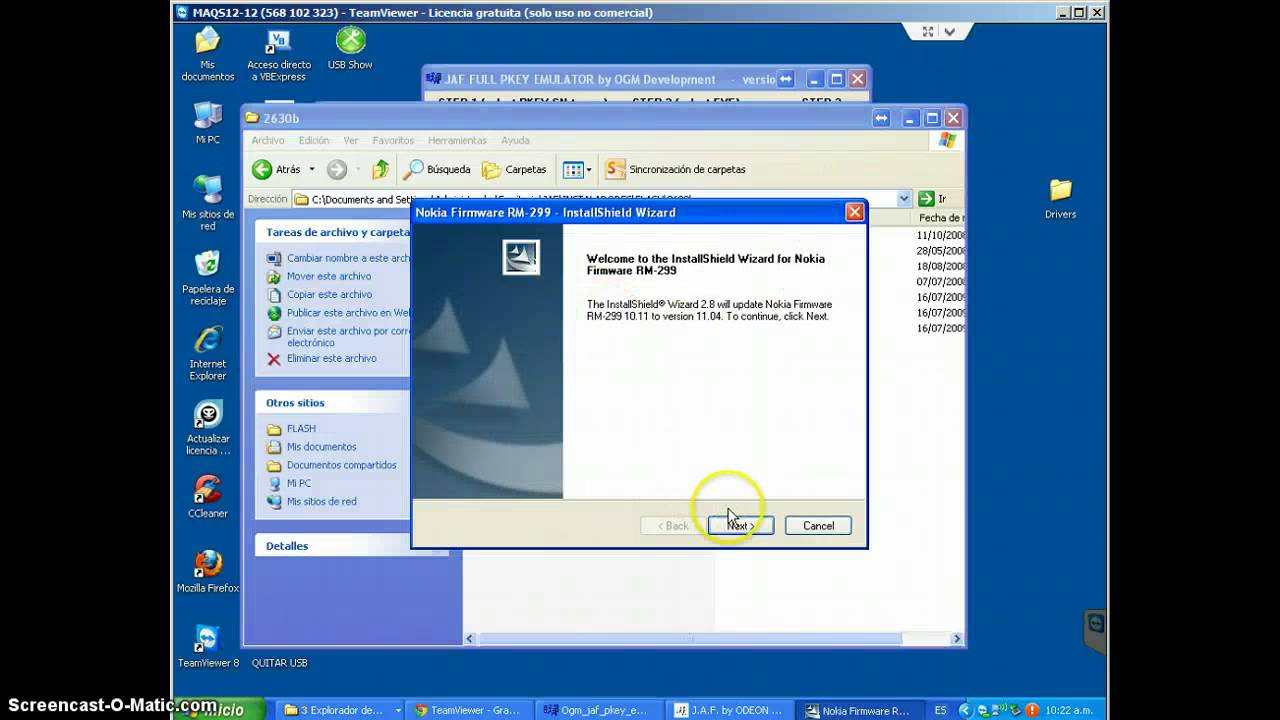
Task: Expand the address bar dropdown arrow
Action: [904, 199]
